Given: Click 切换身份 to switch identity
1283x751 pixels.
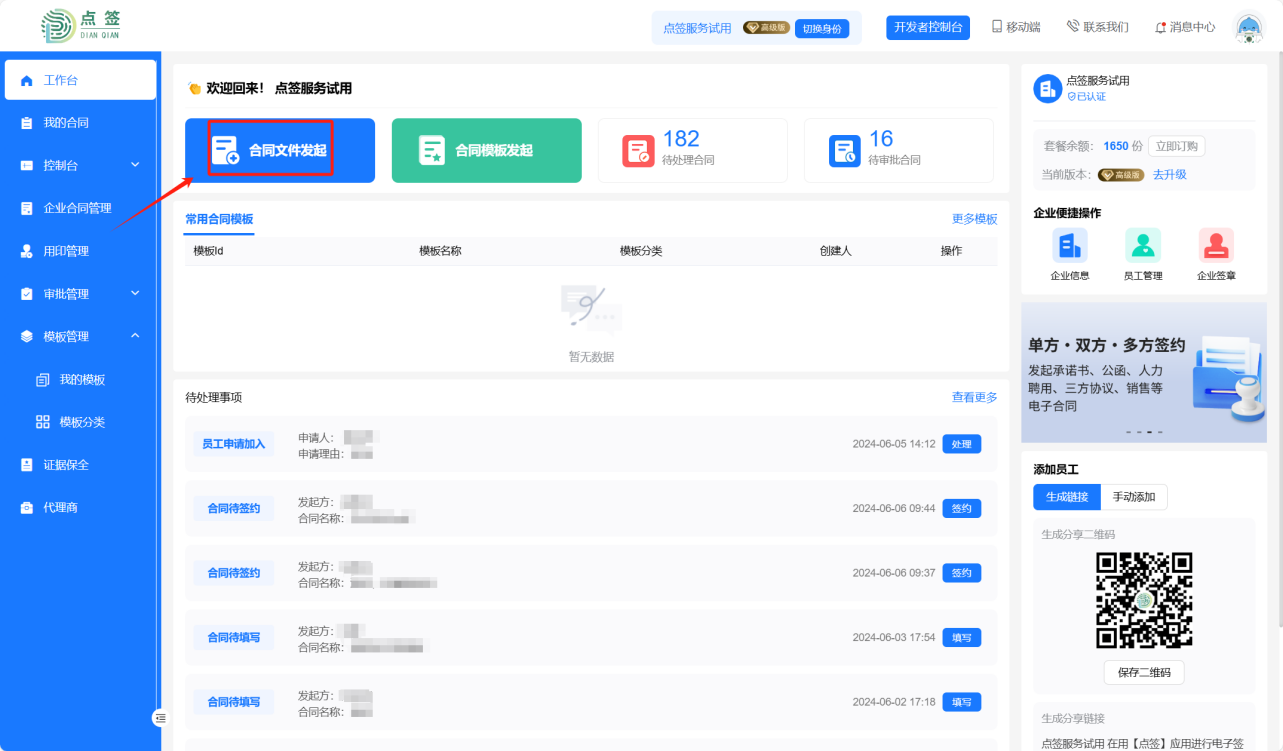Looking at the screenshot, I should coord(822,28).
